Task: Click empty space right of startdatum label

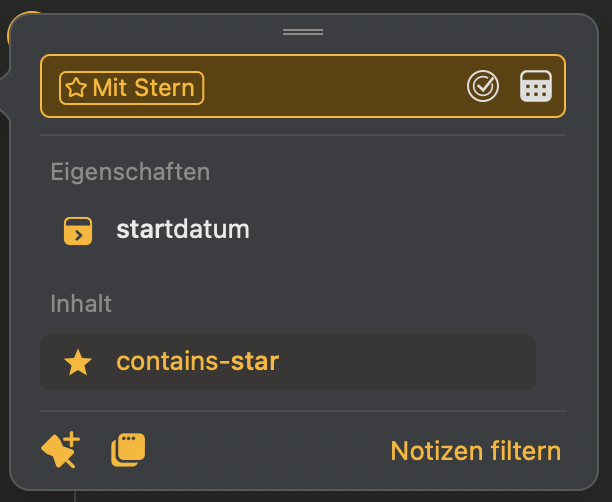Action: (400, 230)
